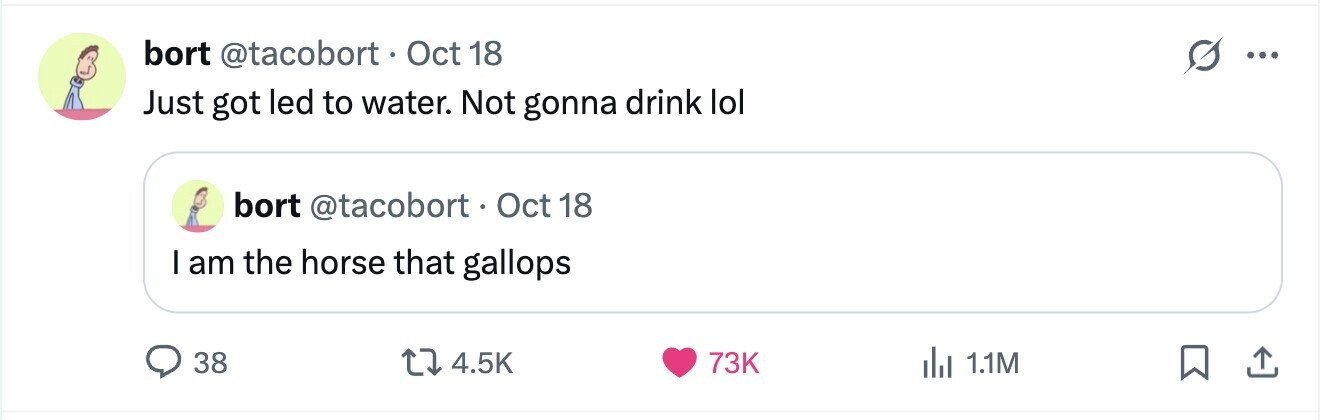
Task: Click the 38 replies count
Action: coord(210,364)
